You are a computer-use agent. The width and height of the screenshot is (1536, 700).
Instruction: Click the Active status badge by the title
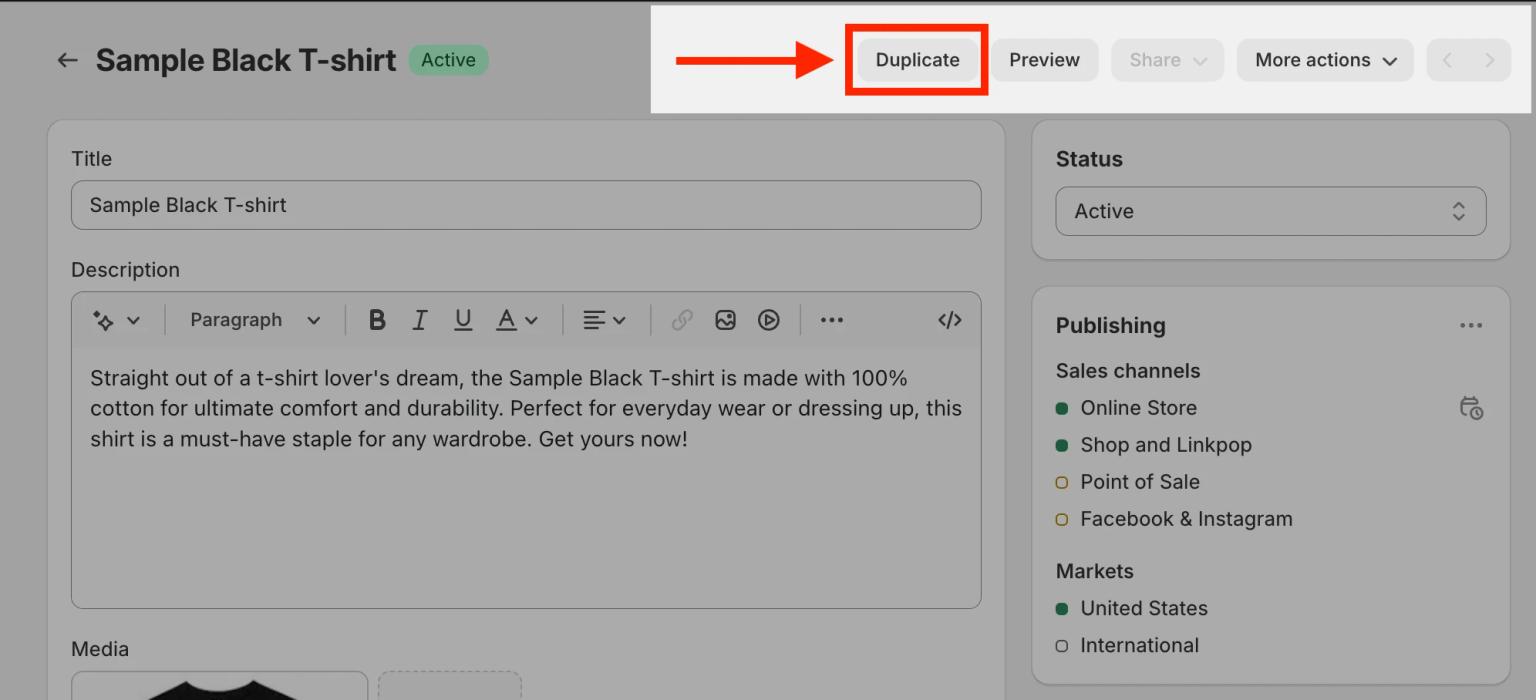448,60
